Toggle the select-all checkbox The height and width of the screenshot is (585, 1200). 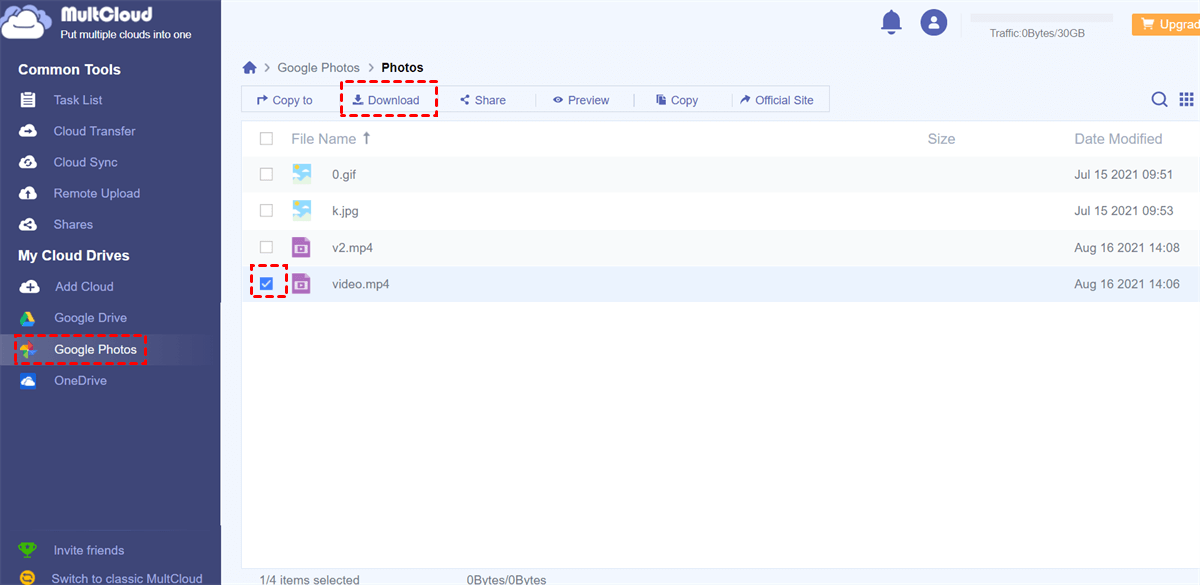tap(266, 139)
